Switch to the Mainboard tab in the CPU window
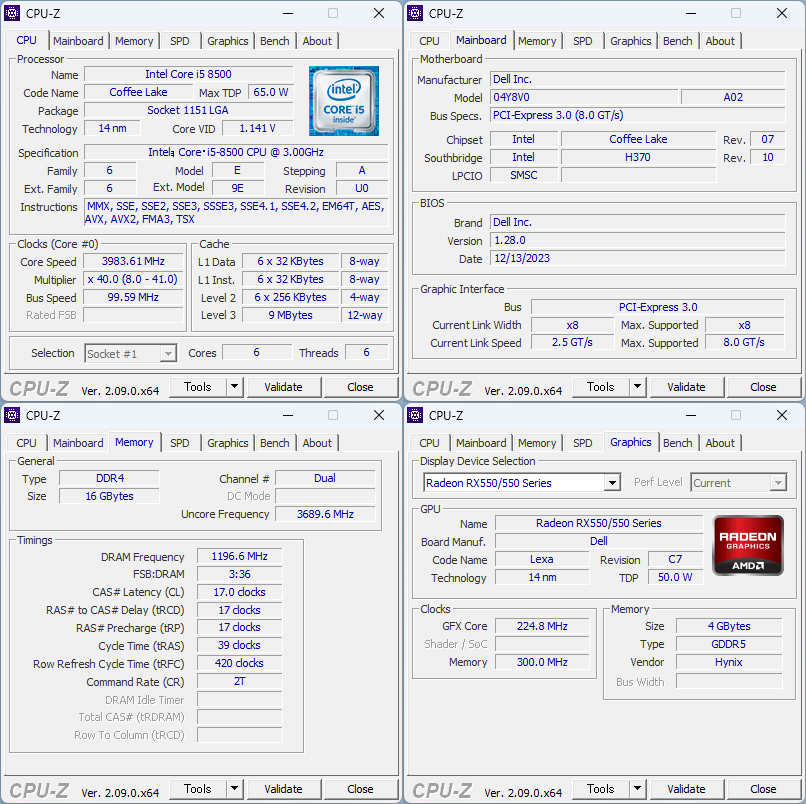This screenshot has height=804, width=806. 78,41
